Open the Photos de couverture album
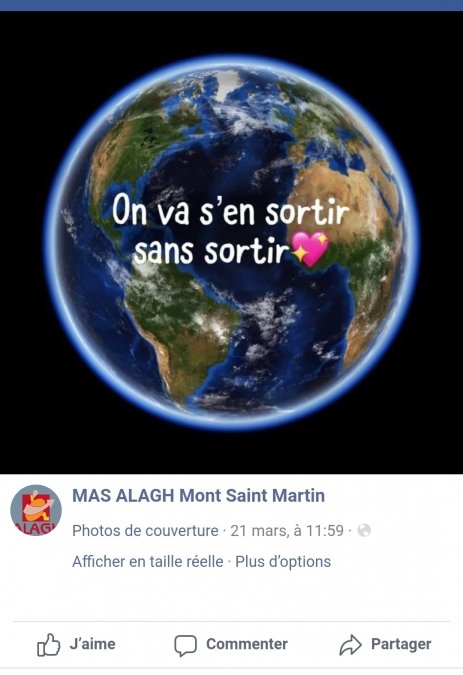463x675 pixels. tap(145, 530)
